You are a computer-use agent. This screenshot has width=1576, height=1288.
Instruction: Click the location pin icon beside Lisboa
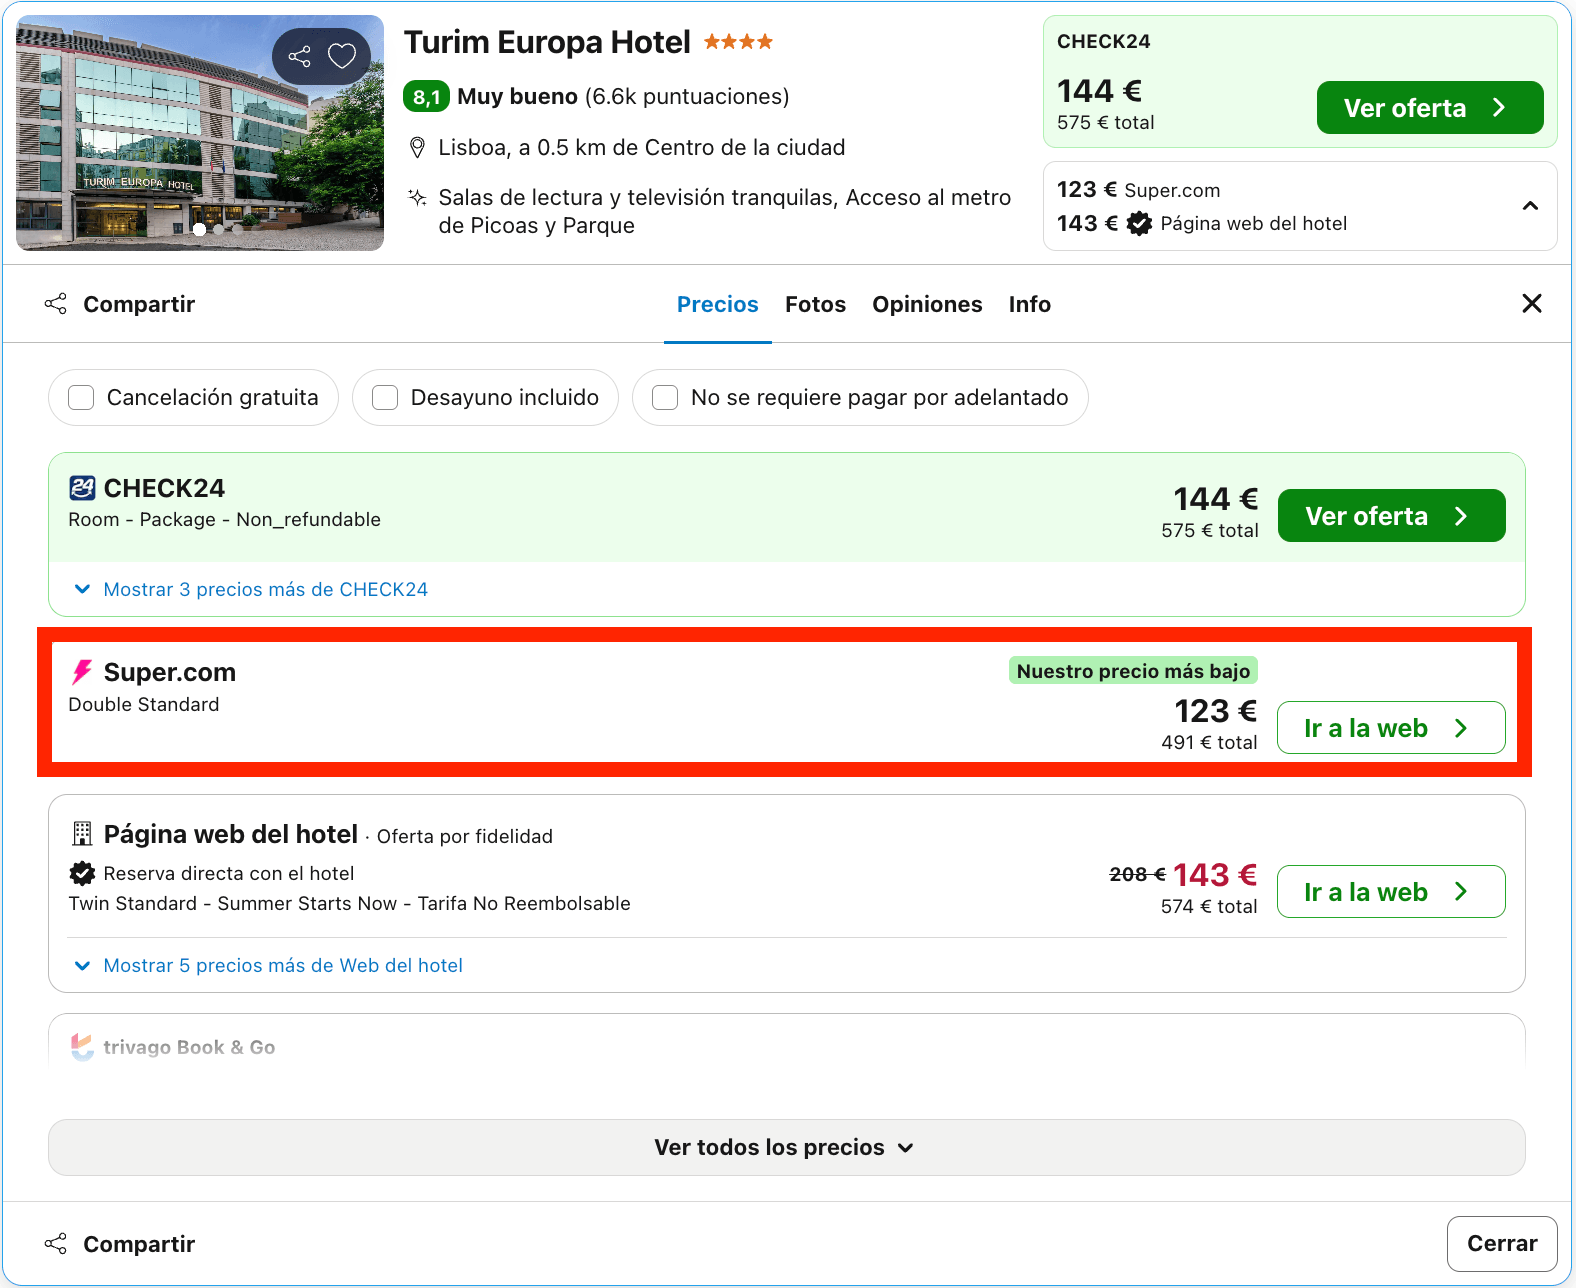pyautogui.click(x=418, y=148)
